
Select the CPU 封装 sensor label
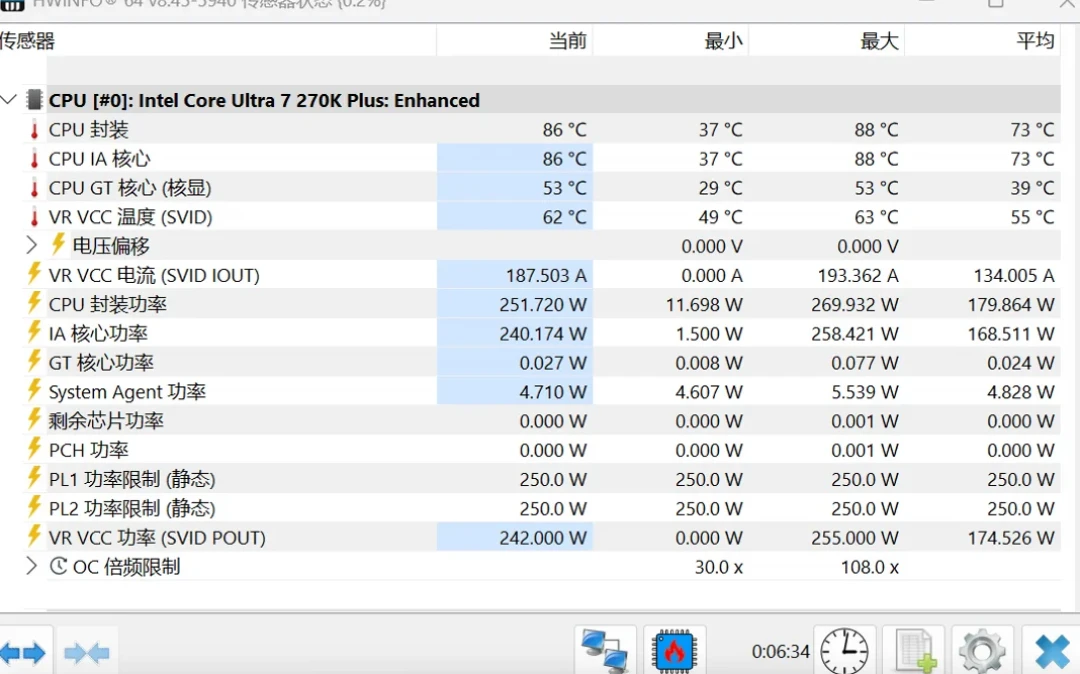point(88,129)
